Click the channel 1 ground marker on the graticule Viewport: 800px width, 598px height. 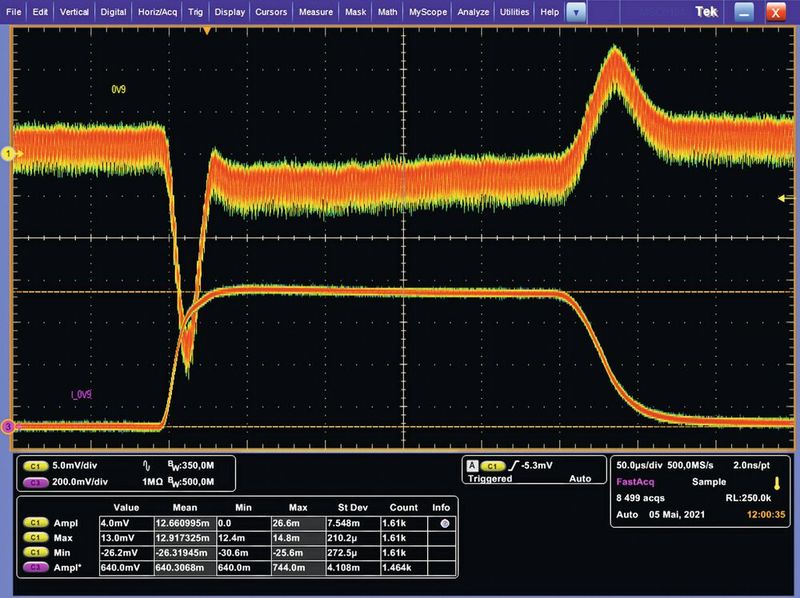point(10,153)
